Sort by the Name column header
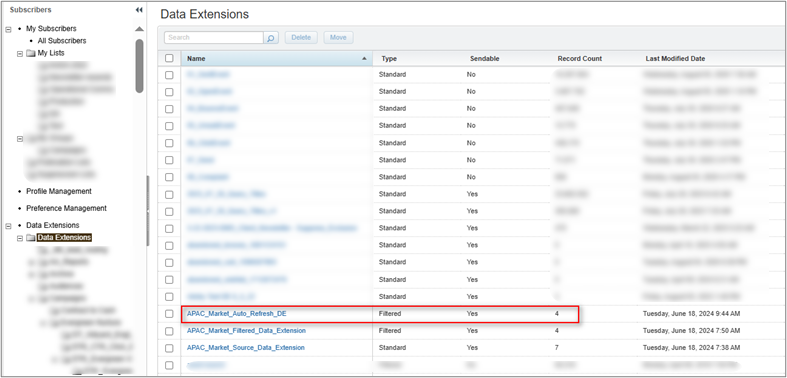 [277, 59]
